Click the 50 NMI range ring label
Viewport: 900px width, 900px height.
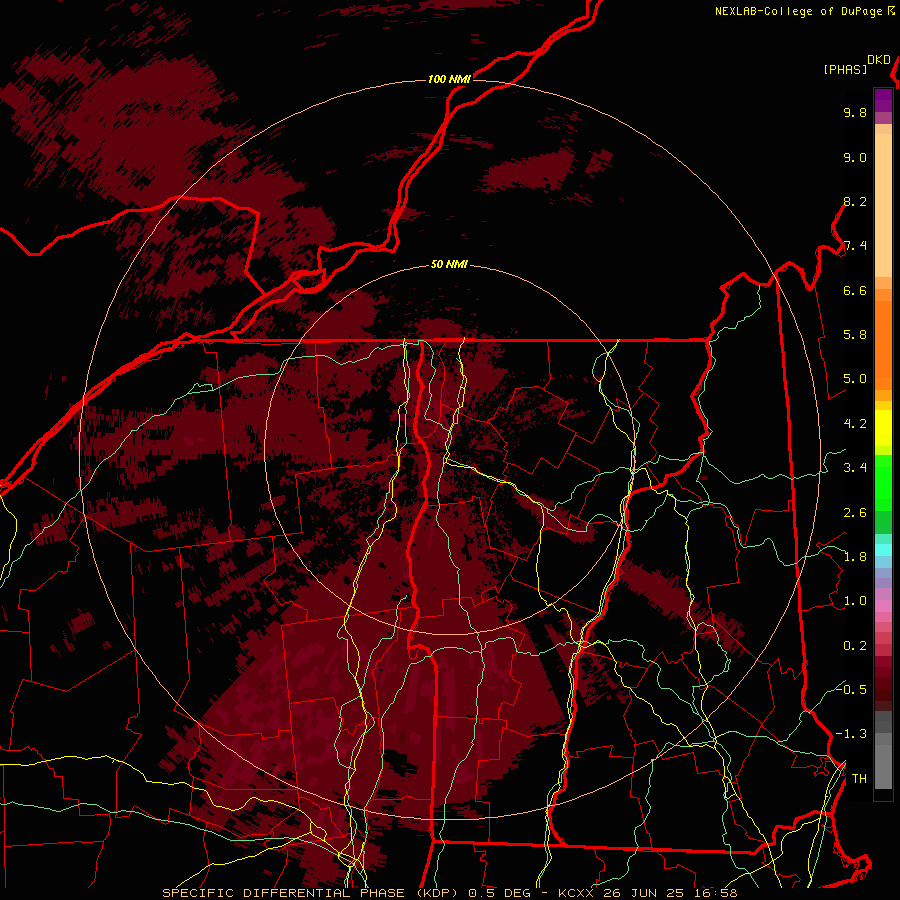(x=449, y=264)
